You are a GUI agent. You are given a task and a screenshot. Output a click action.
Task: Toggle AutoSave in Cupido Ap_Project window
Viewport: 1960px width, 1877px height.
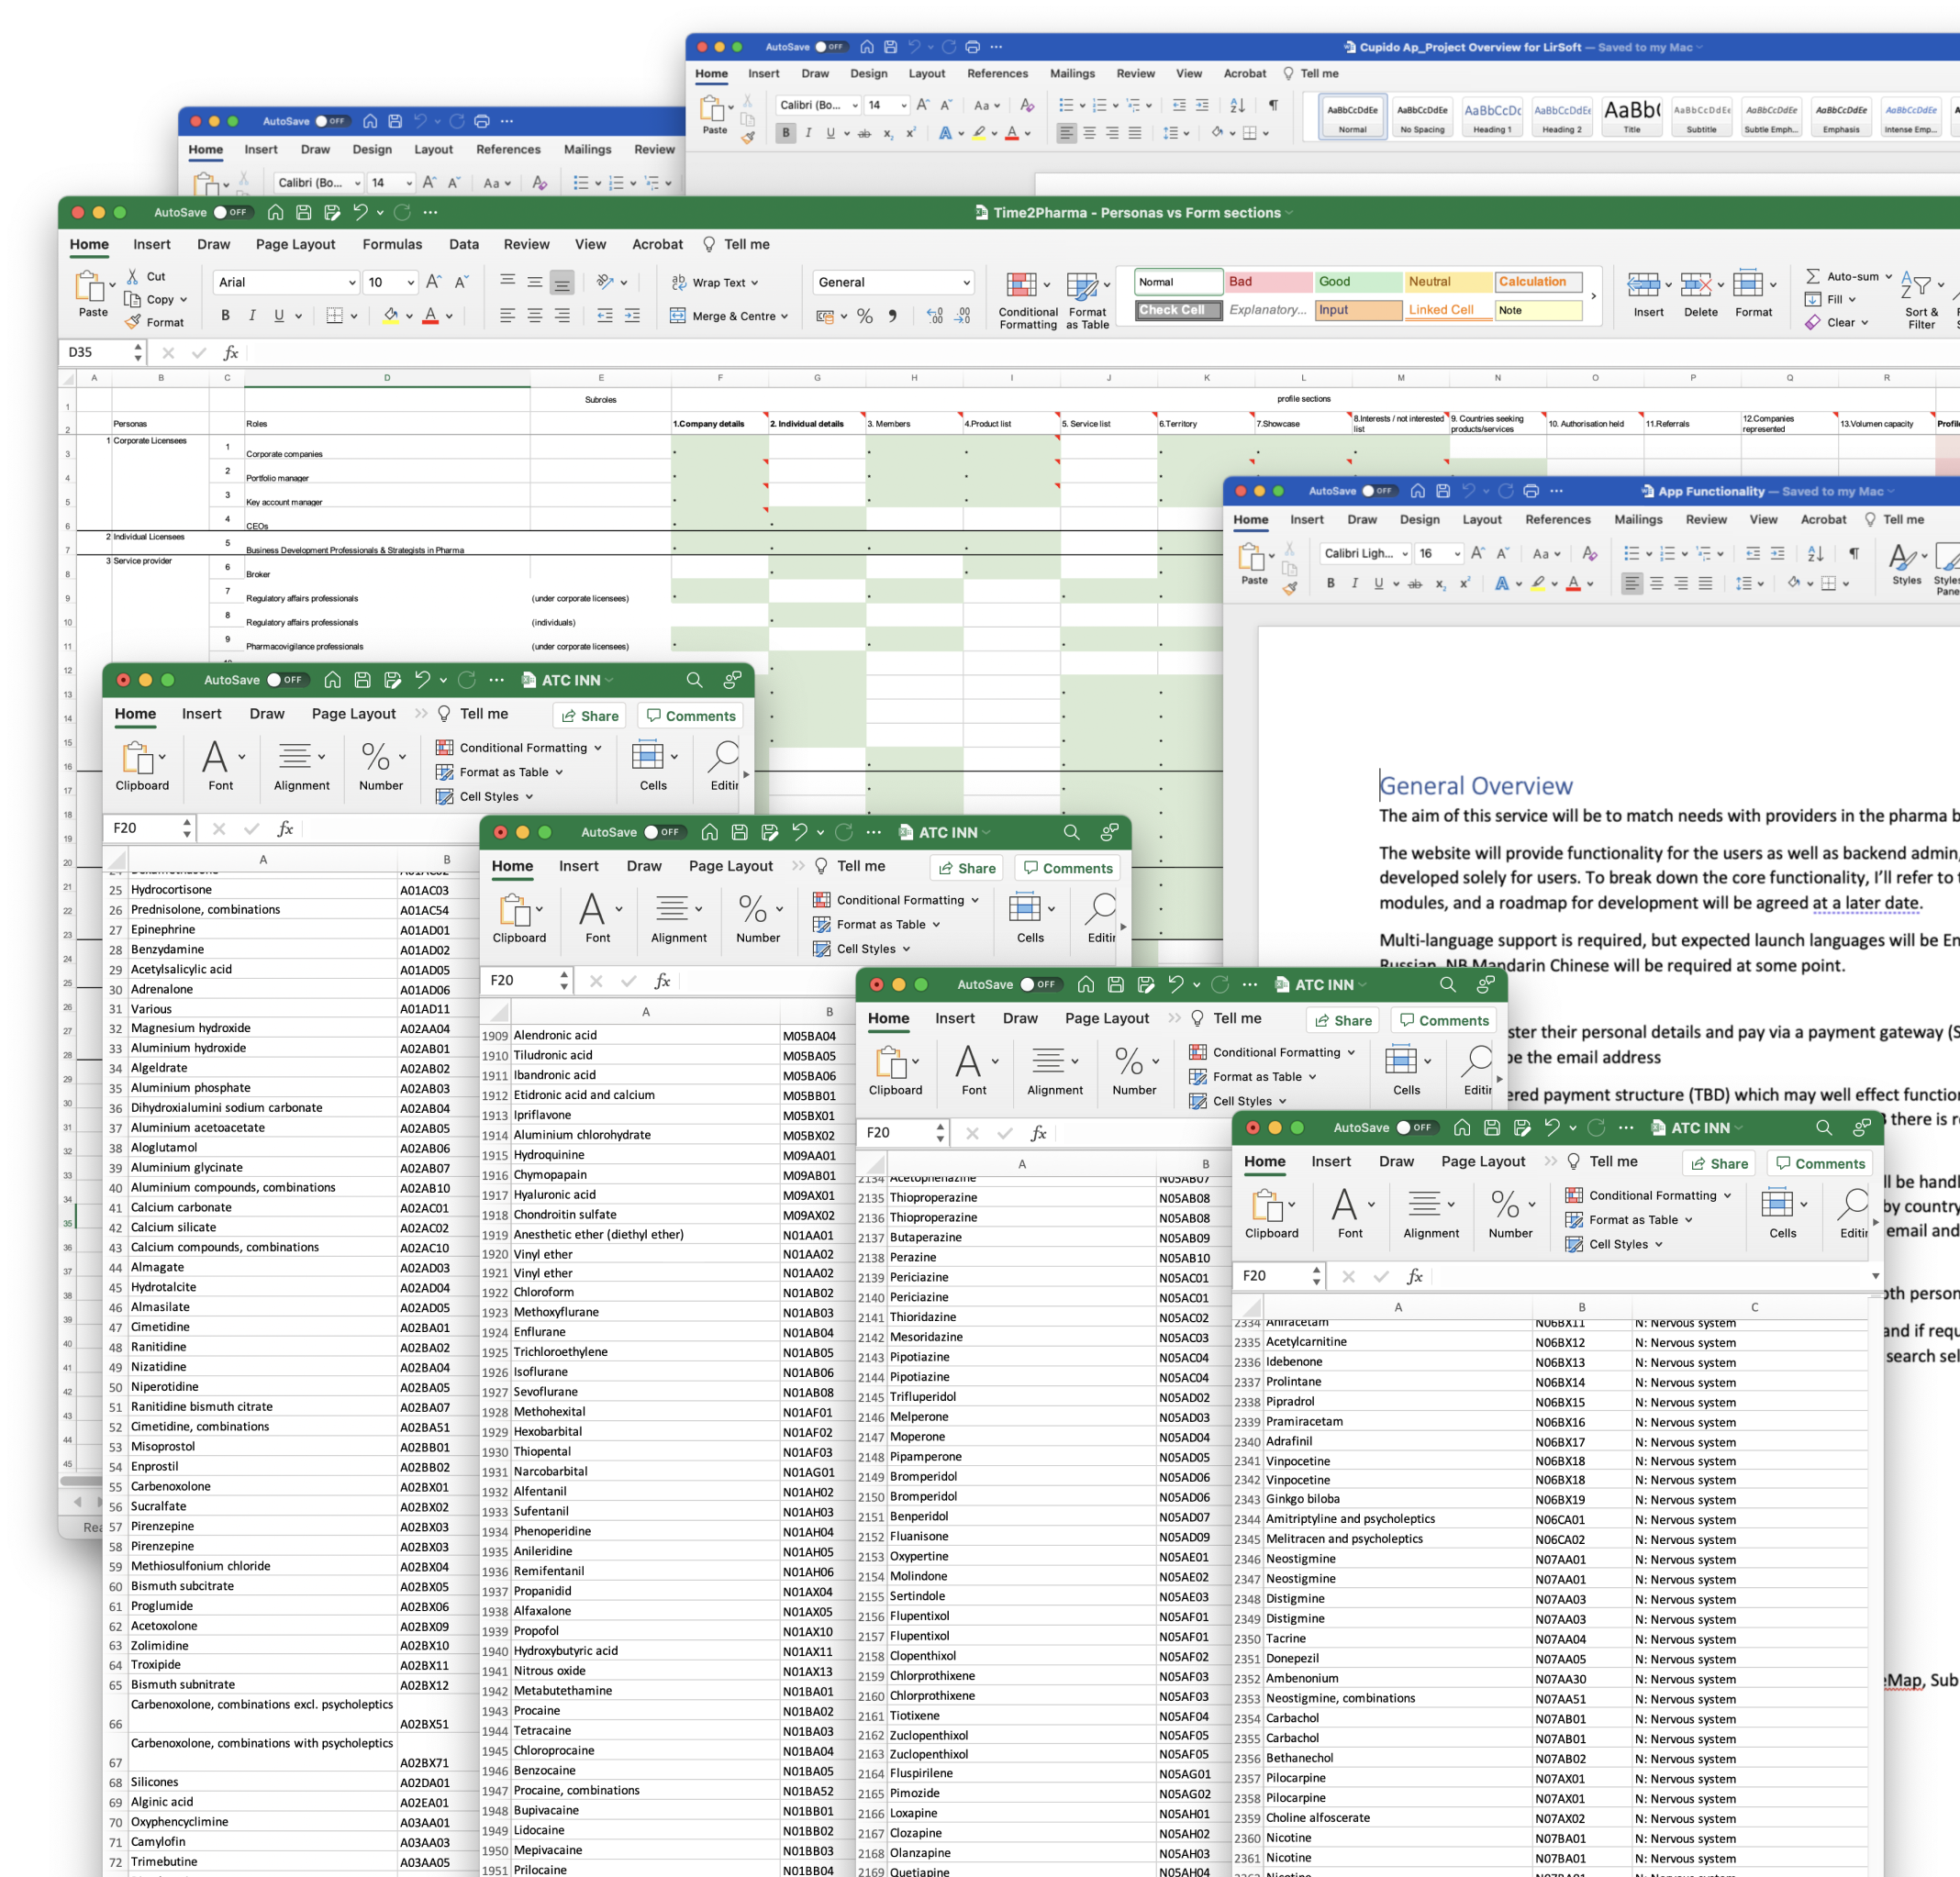(830, 47)
